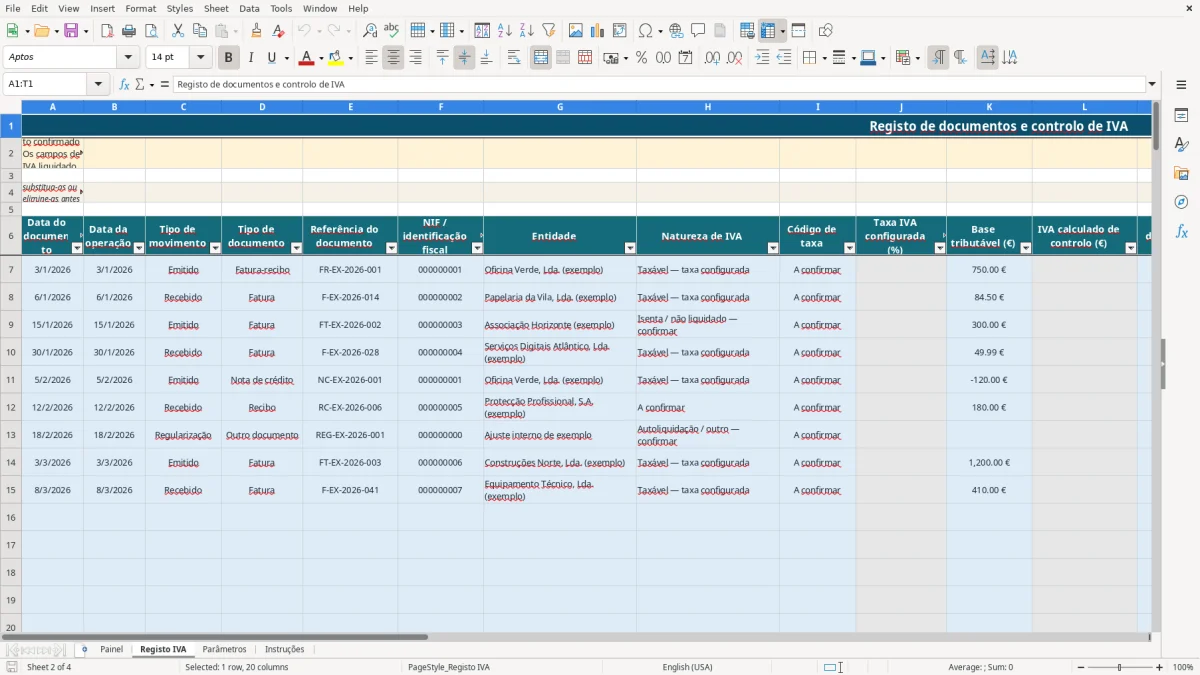Toggle Align Right button
Viewport: 1200px width, 675px height.
tap(415, 58)
